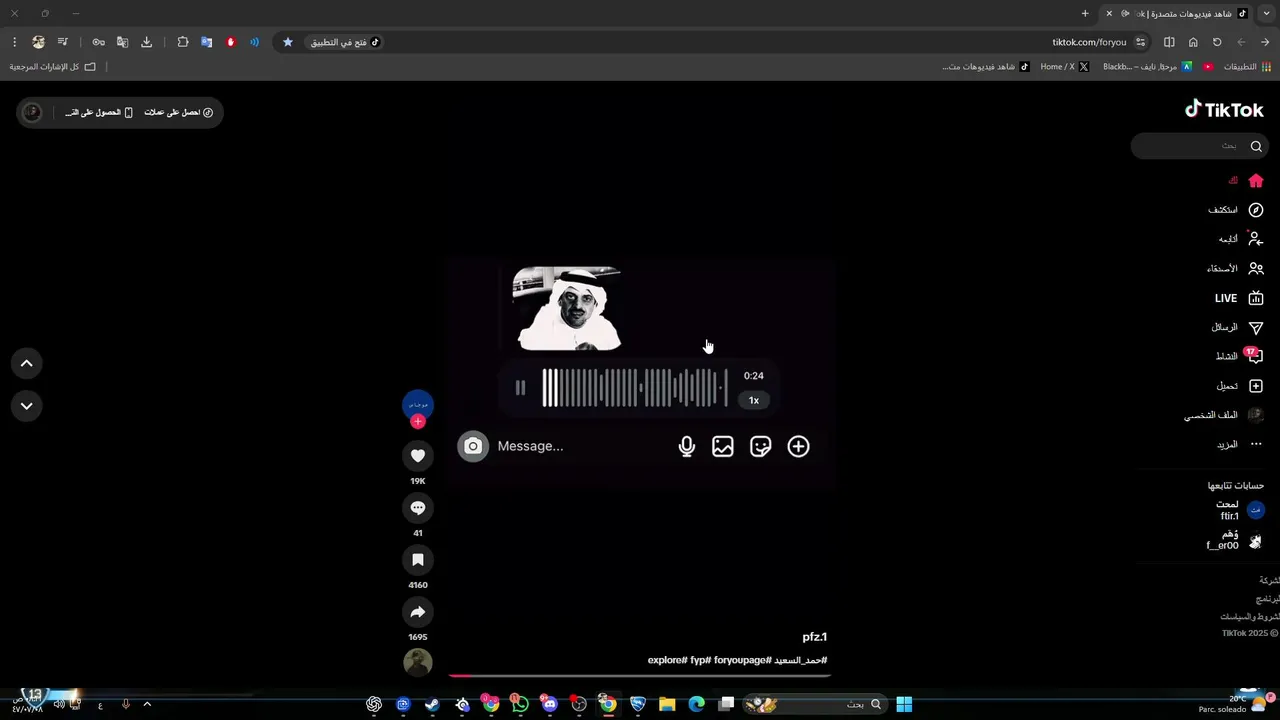Click the حمد_السعيد hashtag

click(800, 660)
